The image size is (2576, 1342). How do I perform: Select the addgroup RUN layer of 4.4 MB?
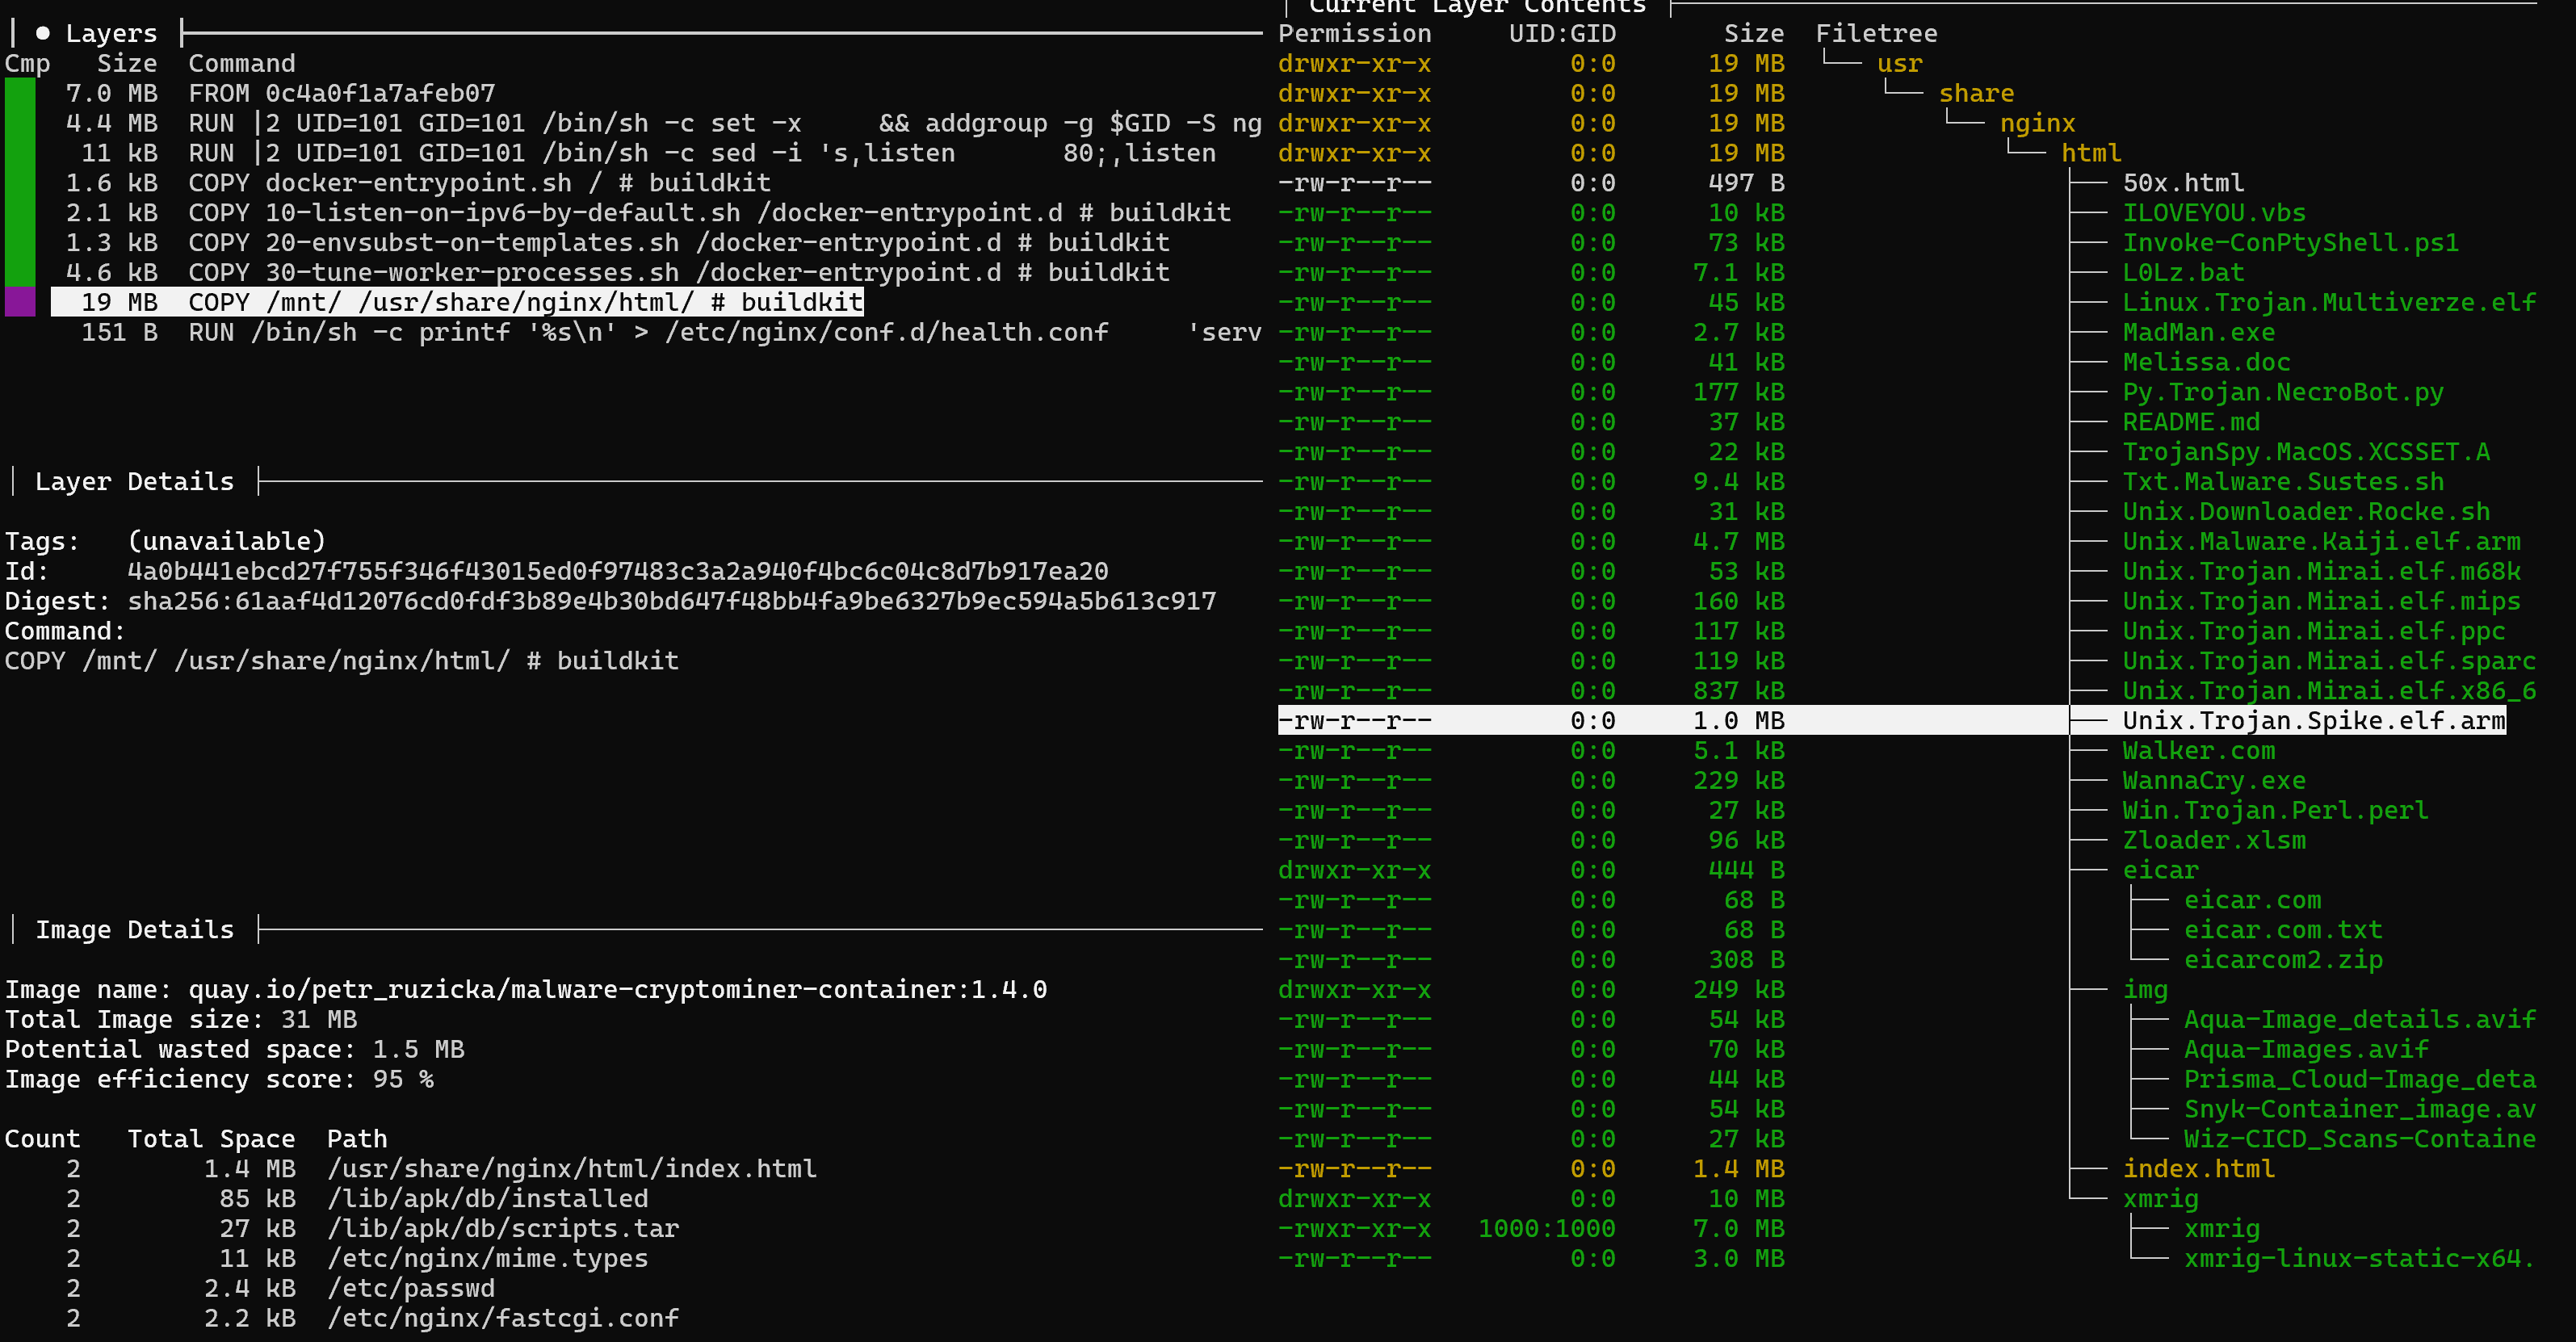(663, 123)
